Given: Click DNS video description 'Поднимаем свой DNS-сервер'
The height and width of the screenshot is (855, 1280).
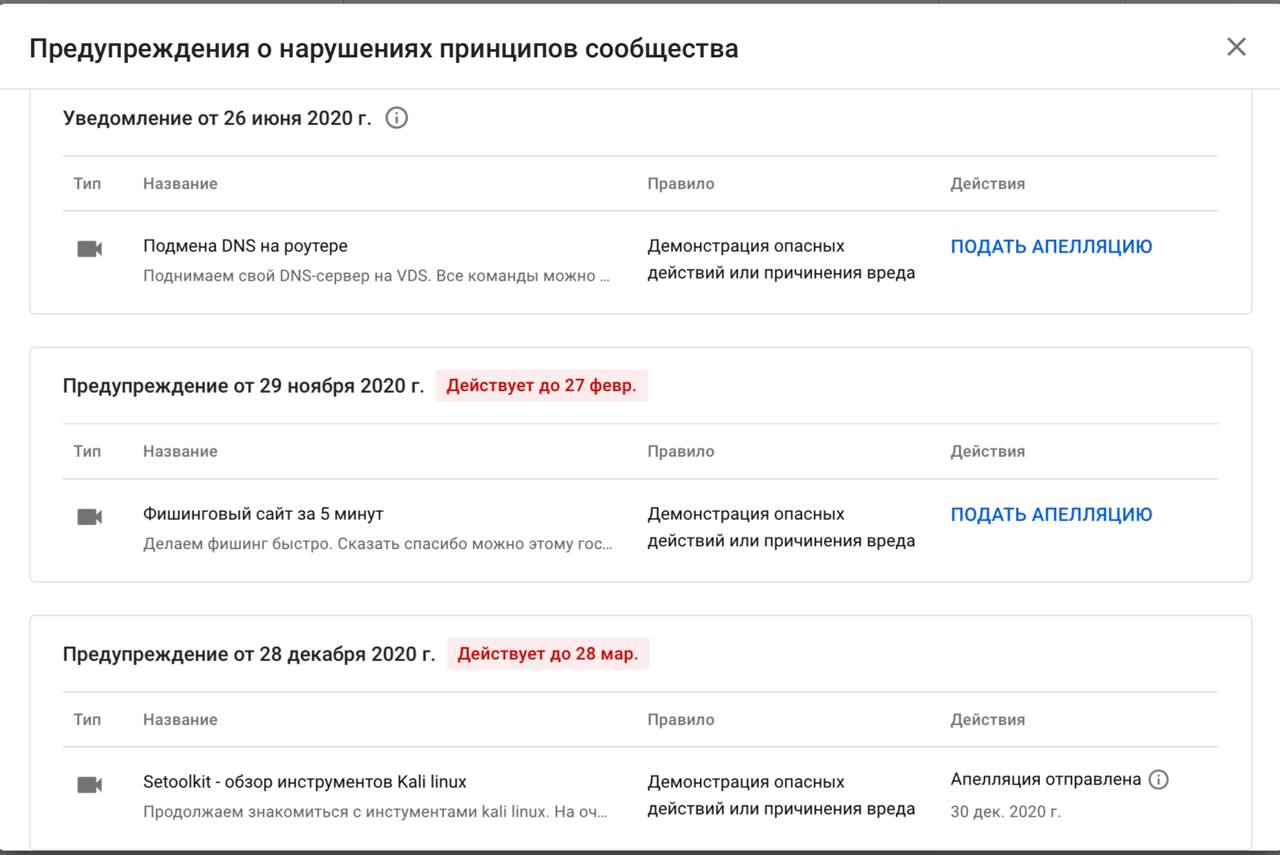Looking at the screenshot, I should pos(376,276).
